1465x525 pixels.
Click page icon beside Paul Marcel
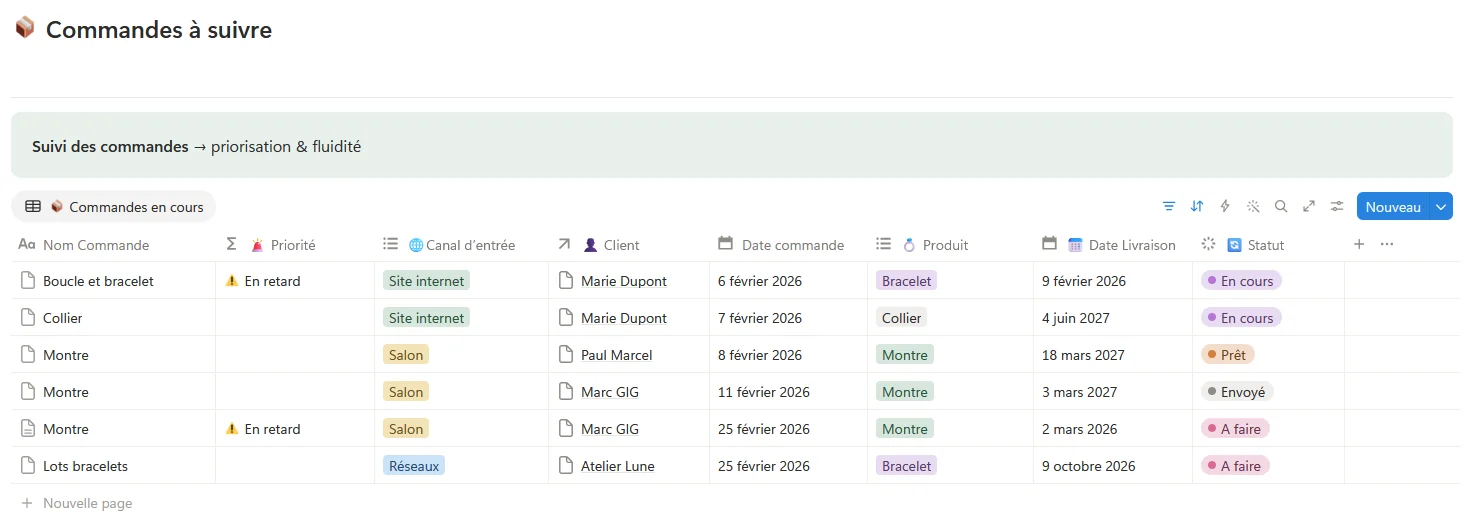[x=566, y=355]
